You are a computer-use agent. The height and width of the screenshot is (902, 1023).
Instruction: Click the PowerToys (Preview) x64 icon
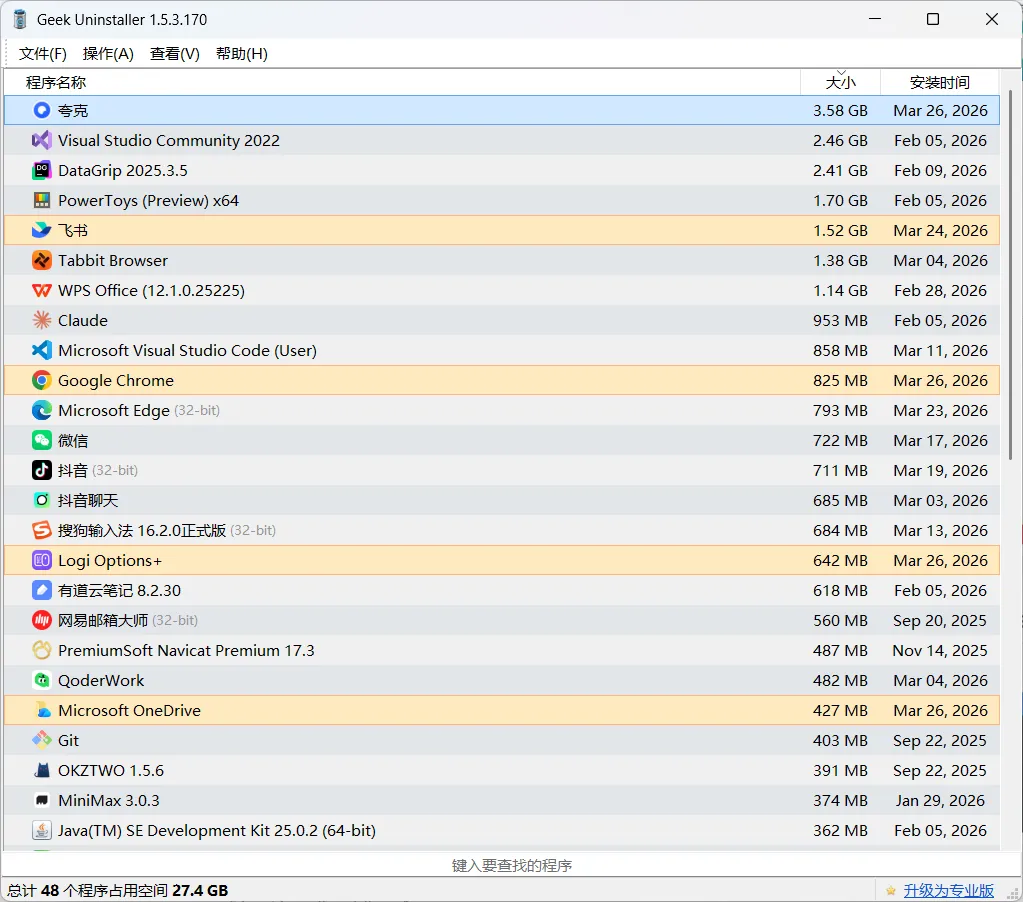click(x=42, y=200)
